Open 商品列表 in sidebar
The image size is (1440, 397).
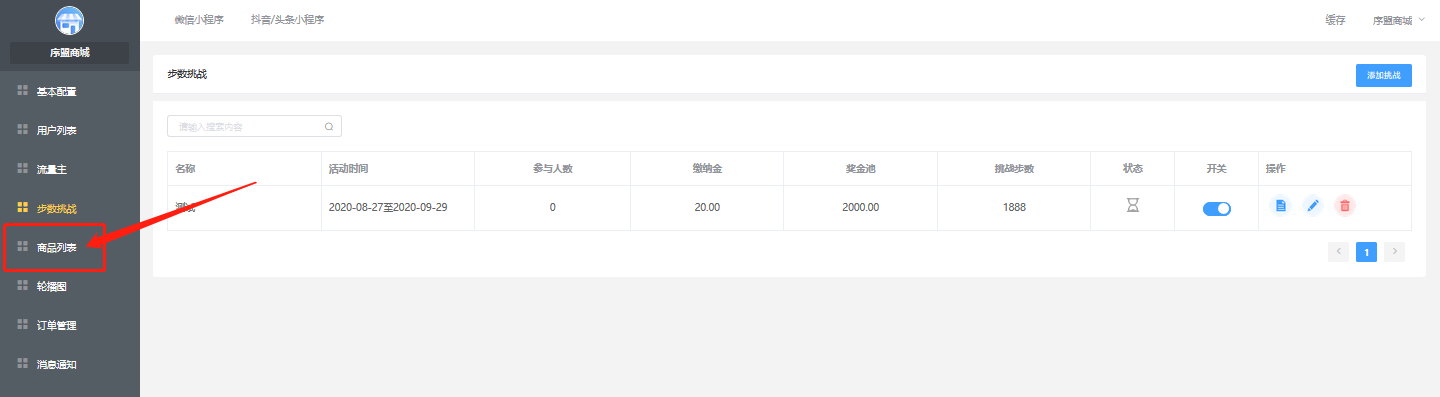pos(55,248)
